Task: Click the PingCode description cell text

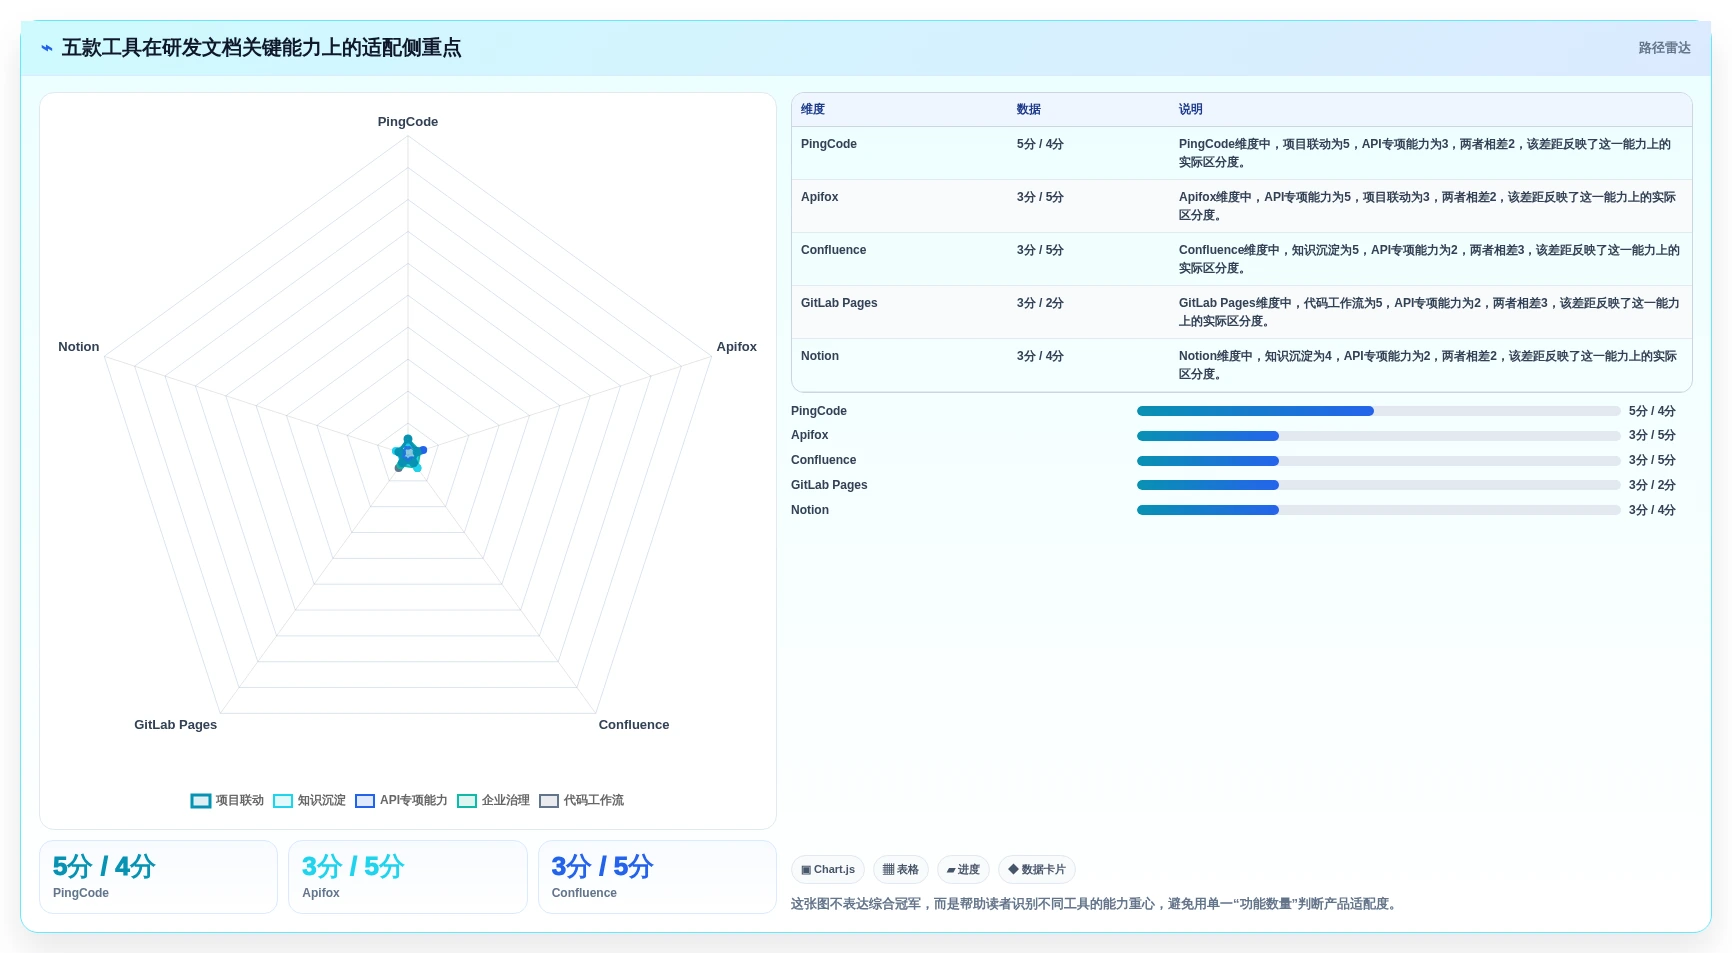Action: pyautogui.click(x=1425, y=153)
